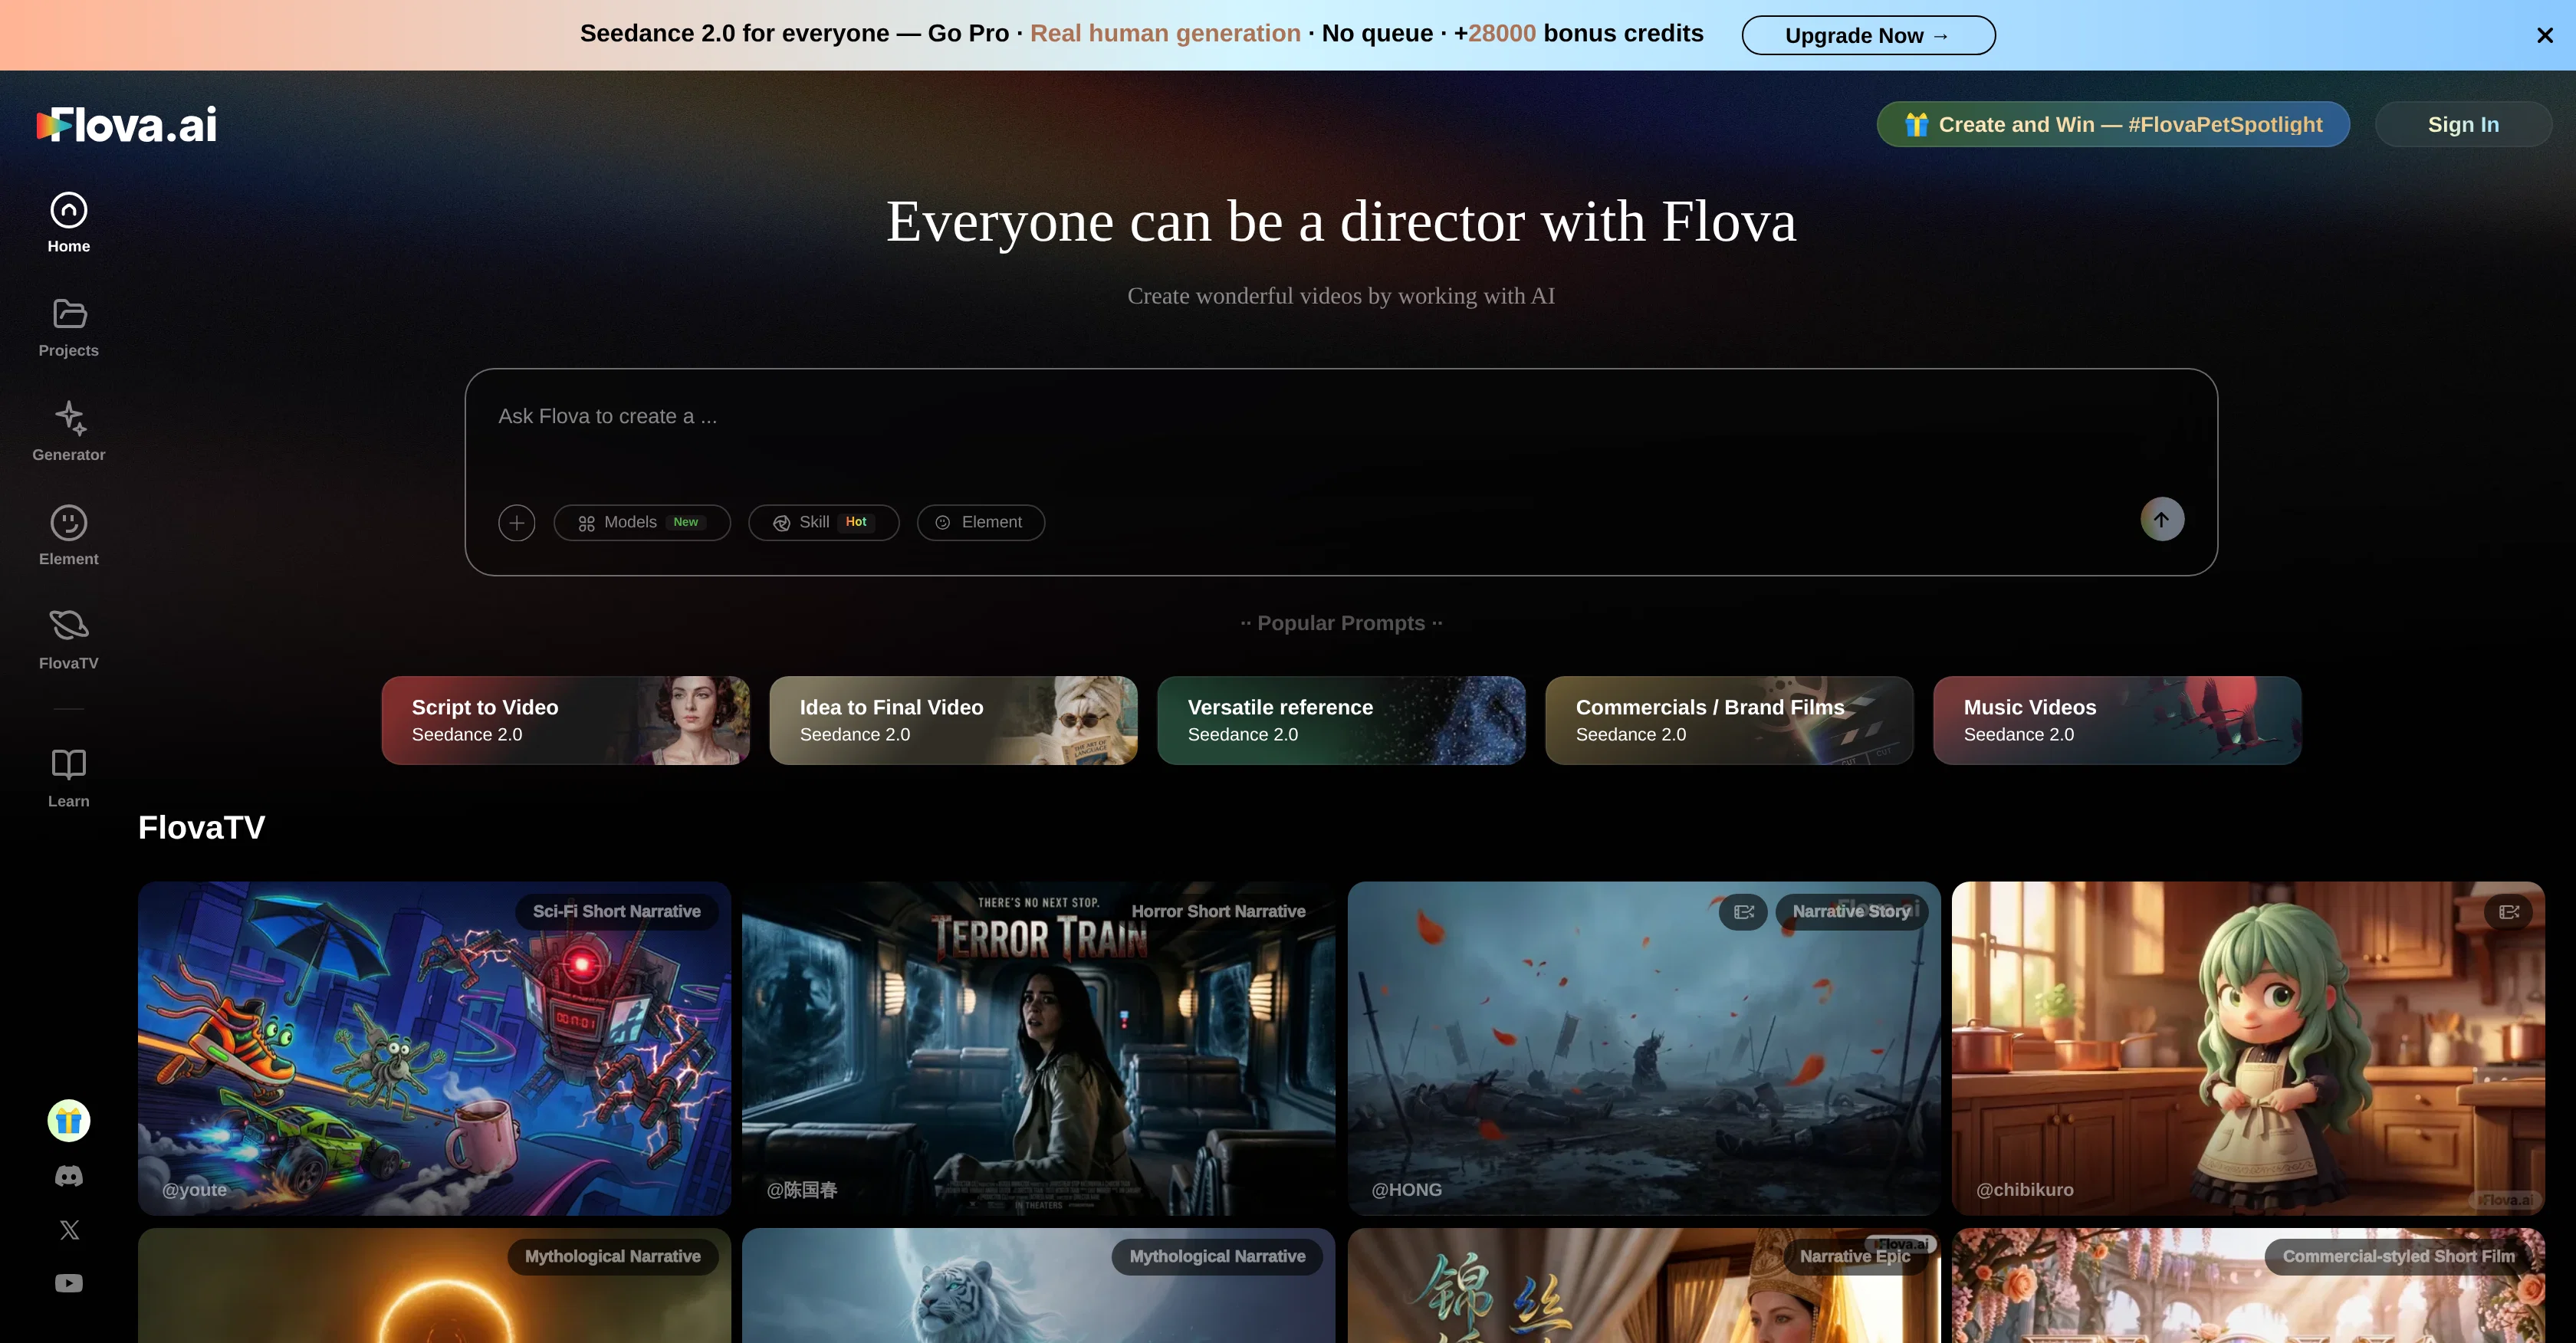Open the Sci-Fi Short Narrative video by @youte

click(434, 1048)
